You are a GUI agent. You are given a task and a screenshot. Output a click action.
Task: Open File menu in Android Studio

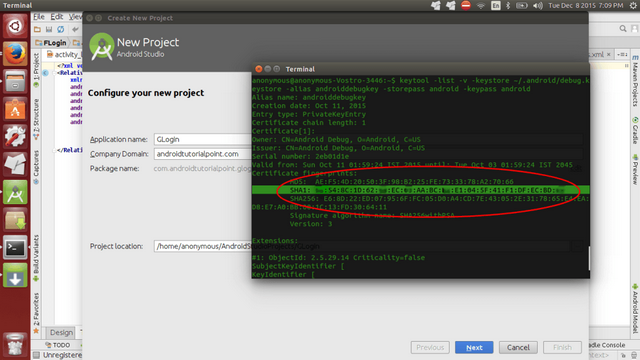pyautogui.click(x=39, y=17)
